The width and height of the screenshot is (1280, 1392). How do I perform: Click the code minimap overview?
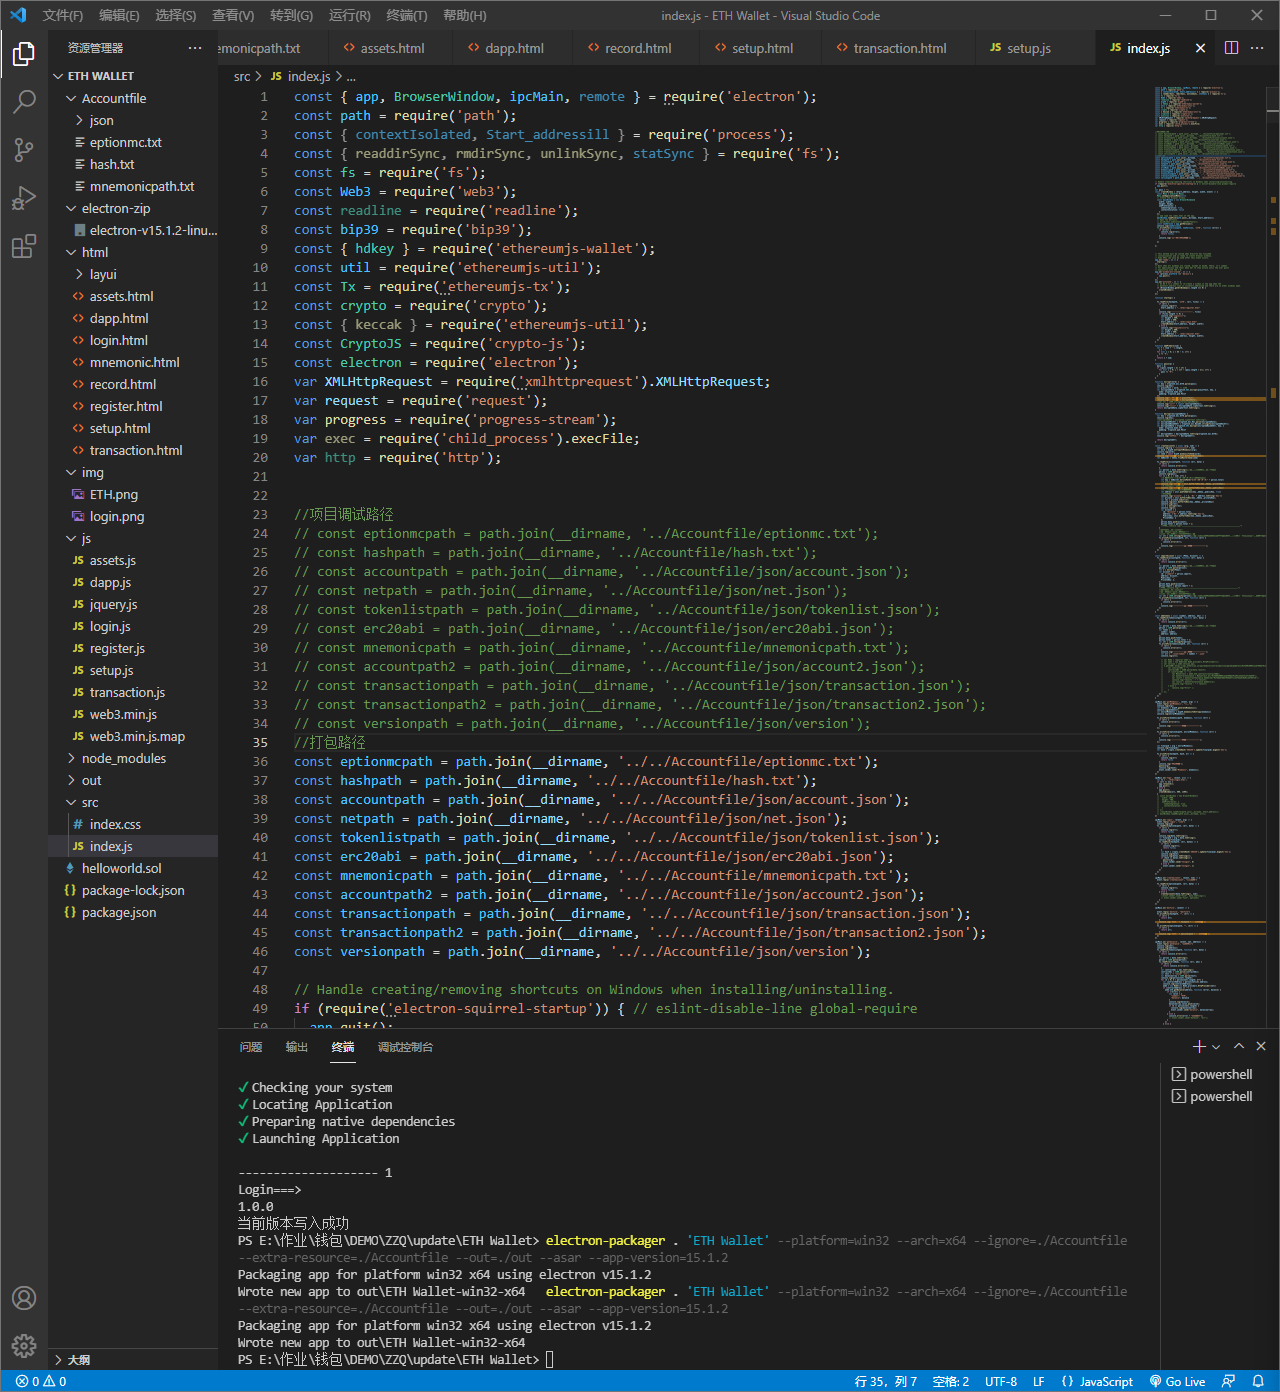(x=1209, y=555)
